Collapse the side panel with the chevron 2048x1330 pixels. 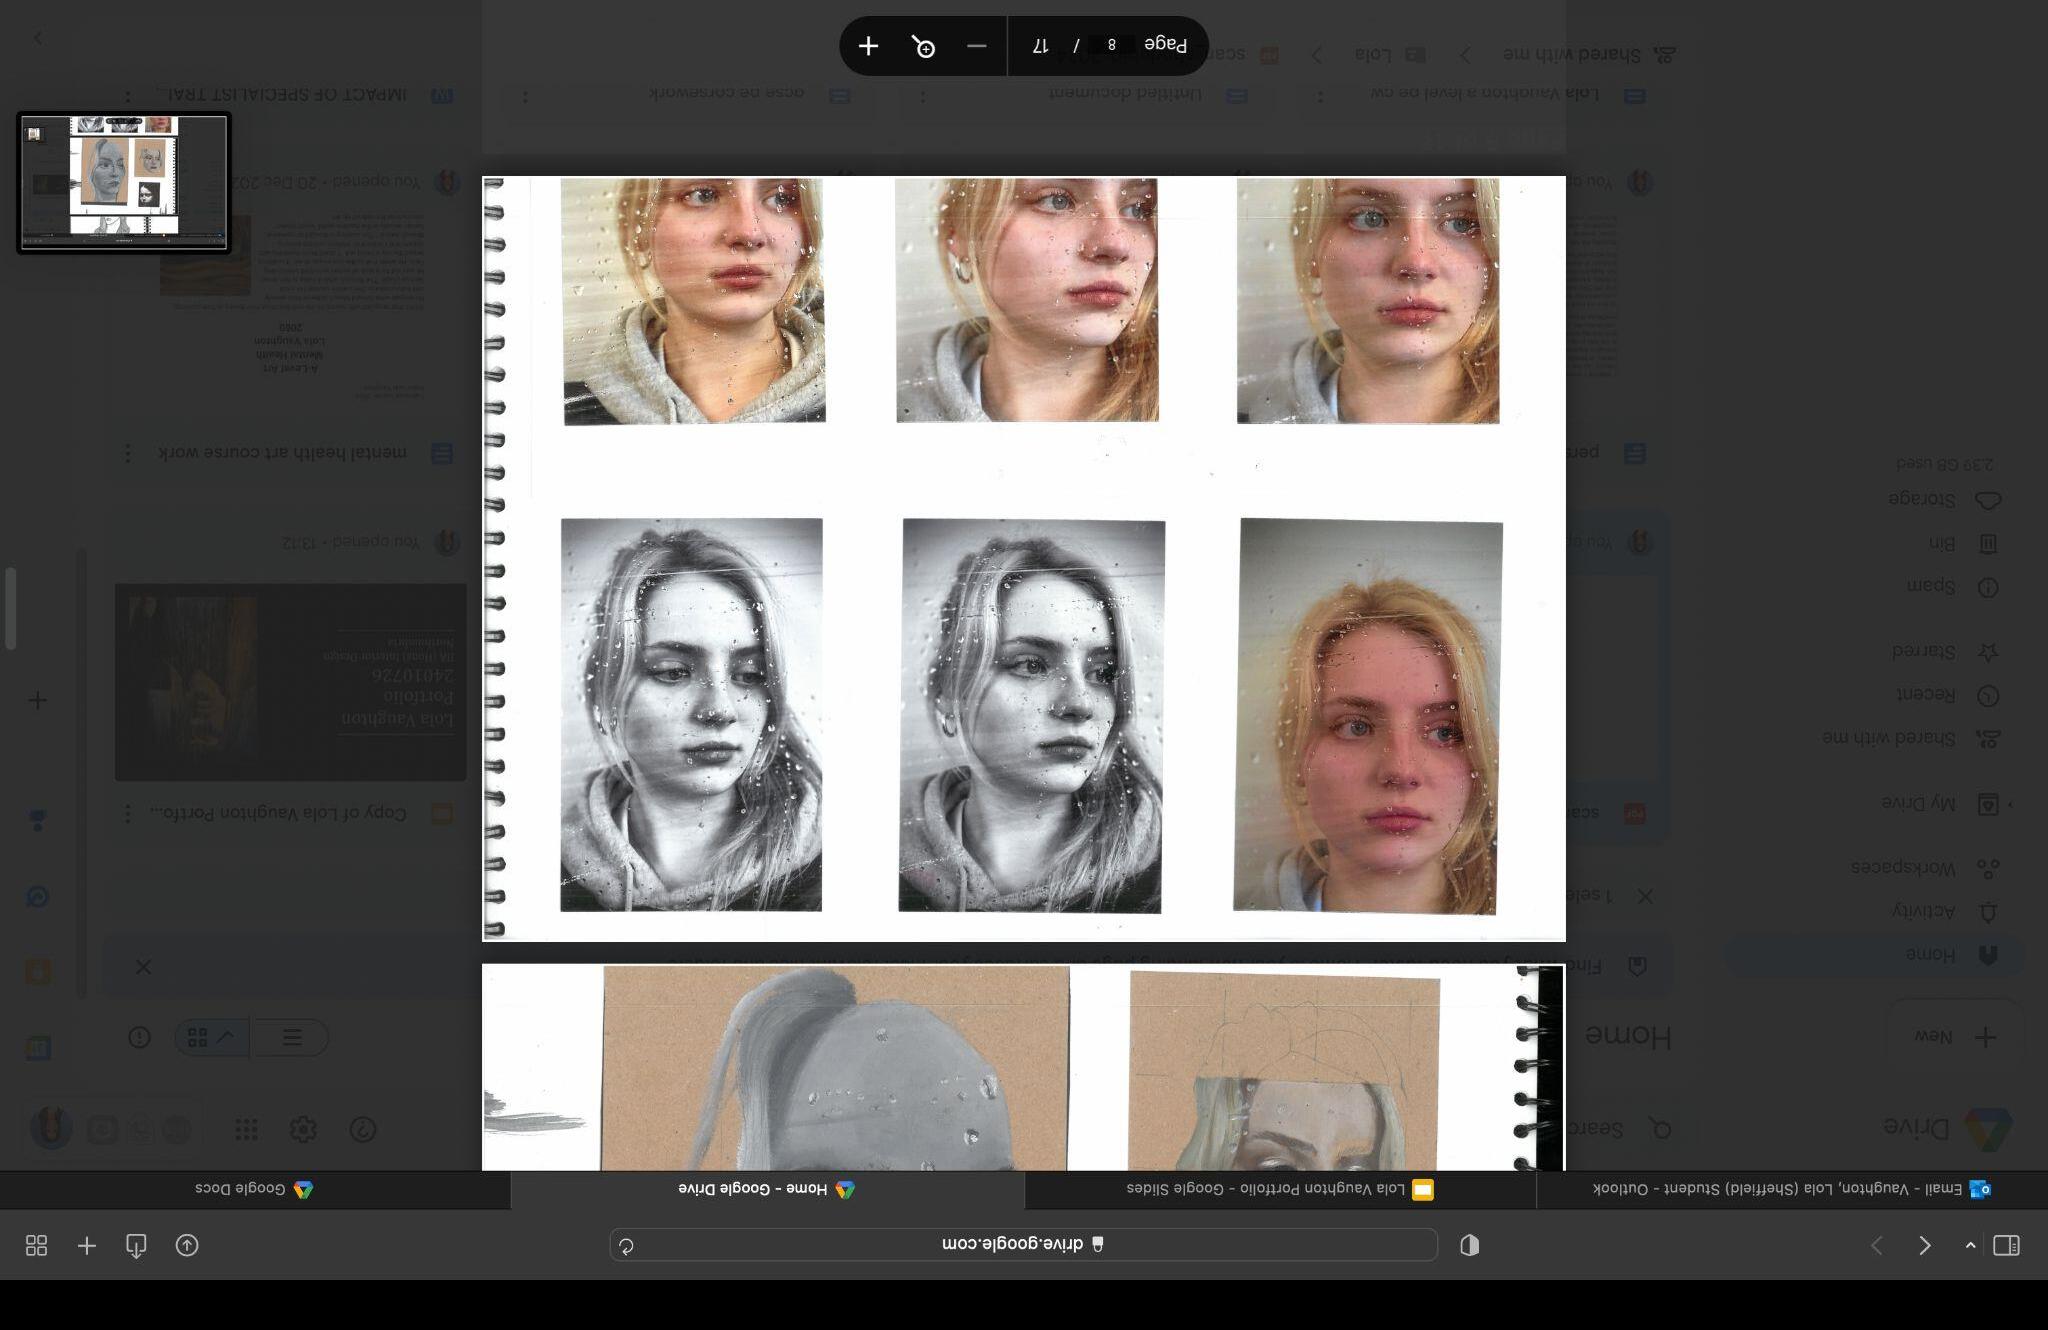click(38, 38)
